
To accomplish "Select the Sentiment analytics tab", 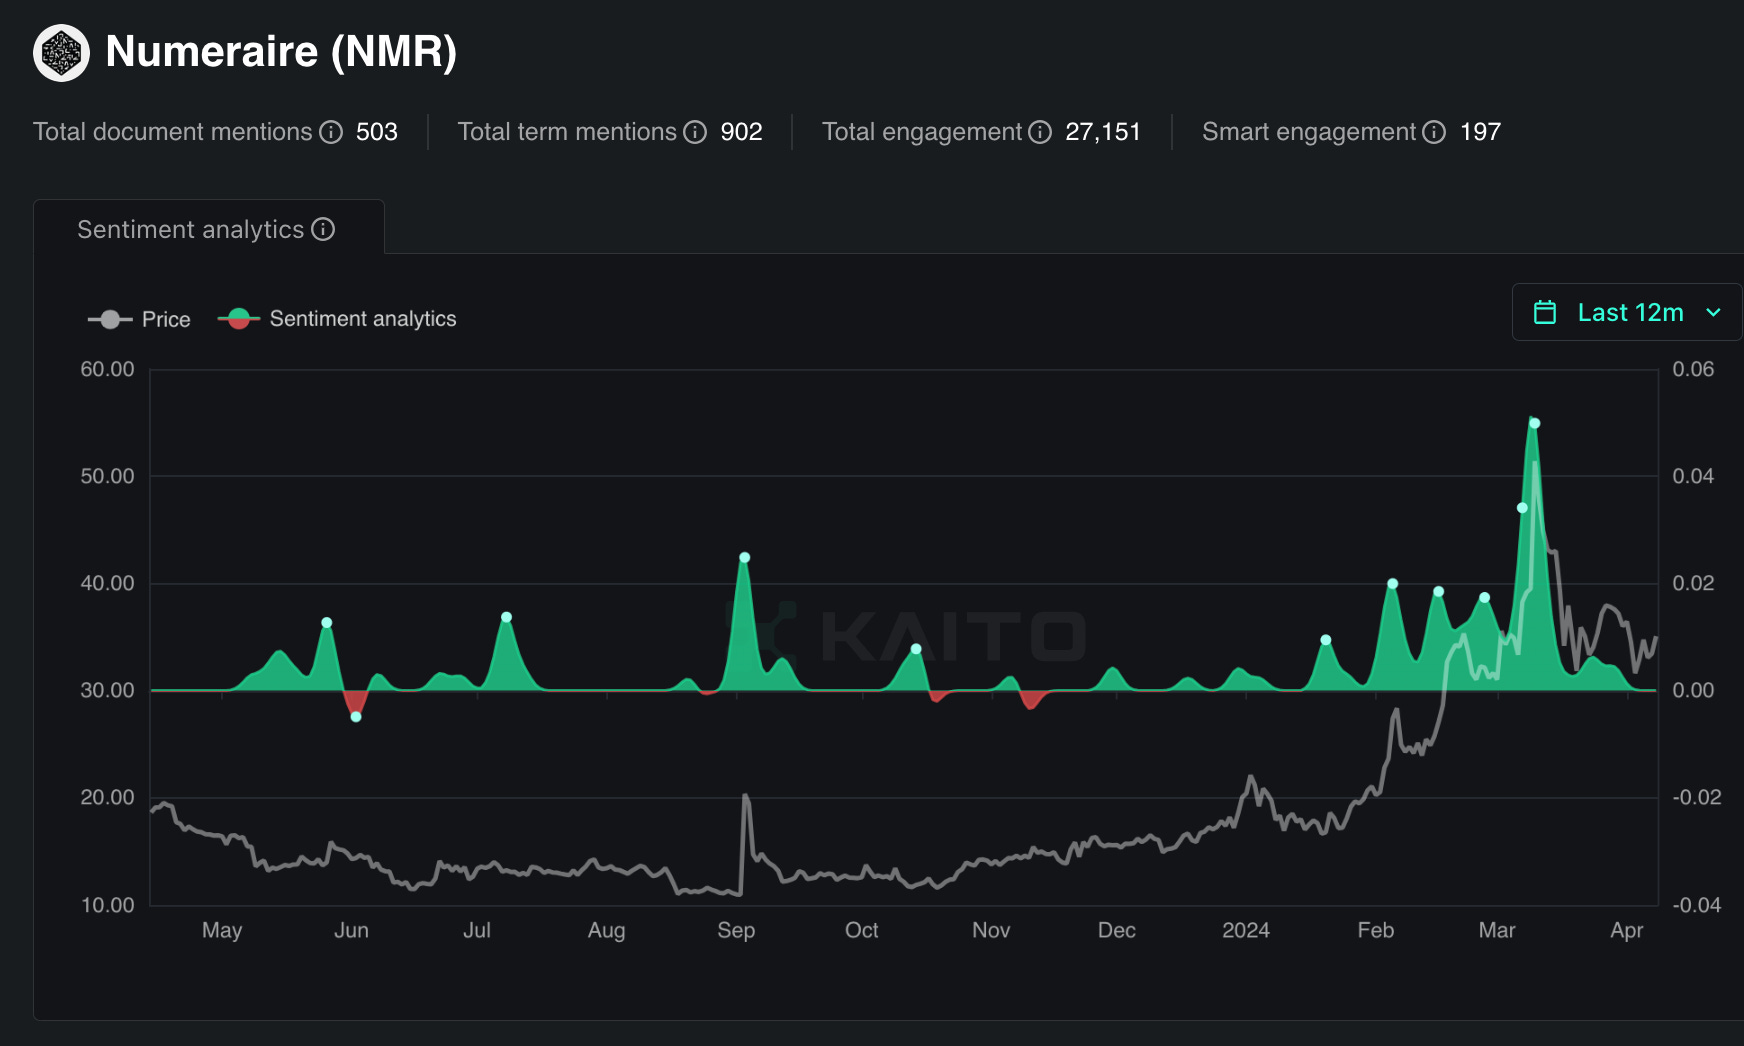I will [x=209, y=228].
